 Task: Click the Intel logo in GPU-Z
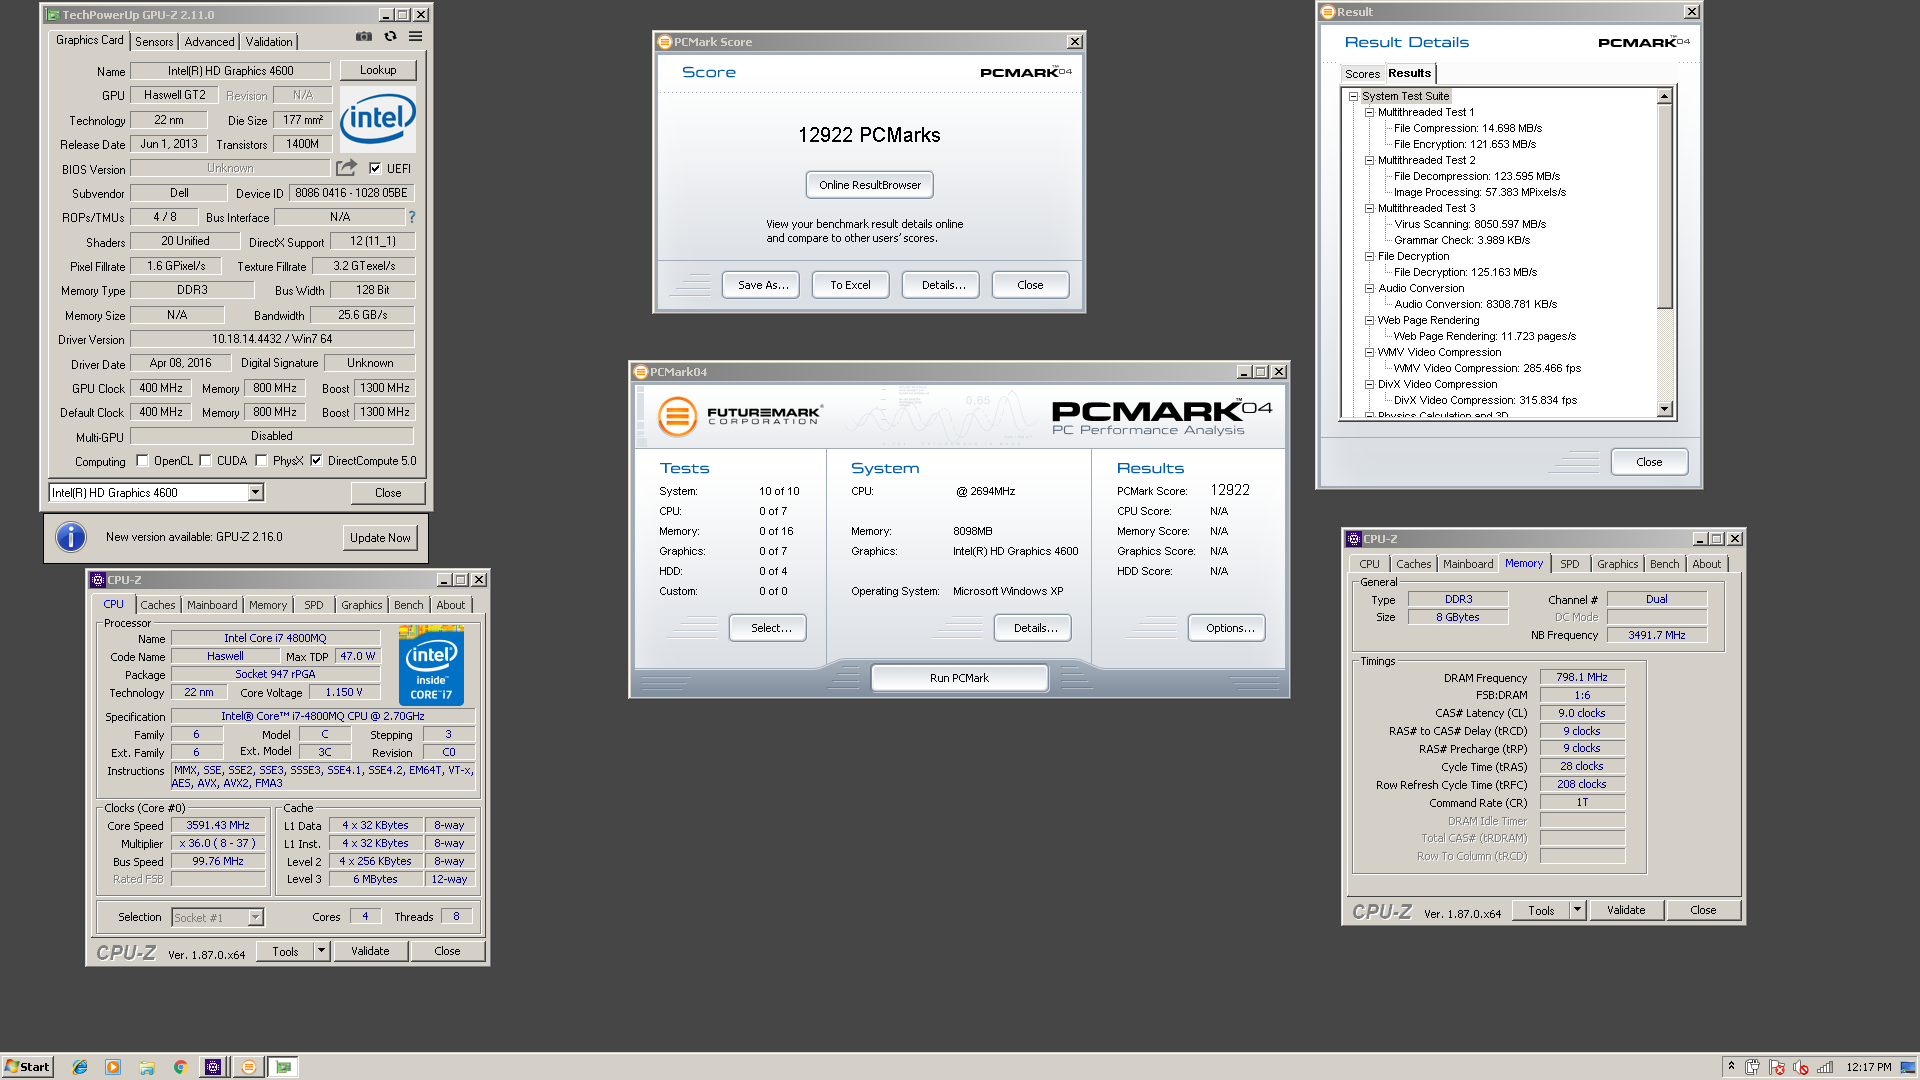(378, 118)
